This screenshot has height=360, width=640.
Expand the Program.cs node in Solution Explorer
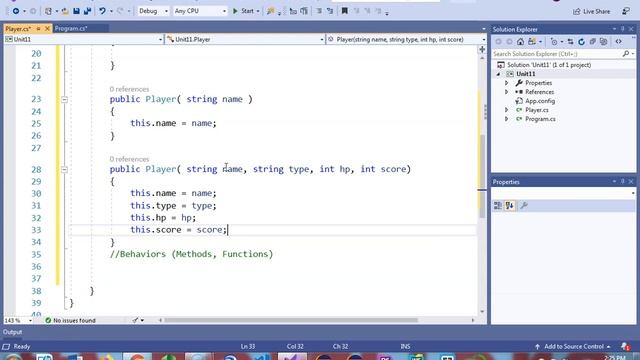[507, 119]
